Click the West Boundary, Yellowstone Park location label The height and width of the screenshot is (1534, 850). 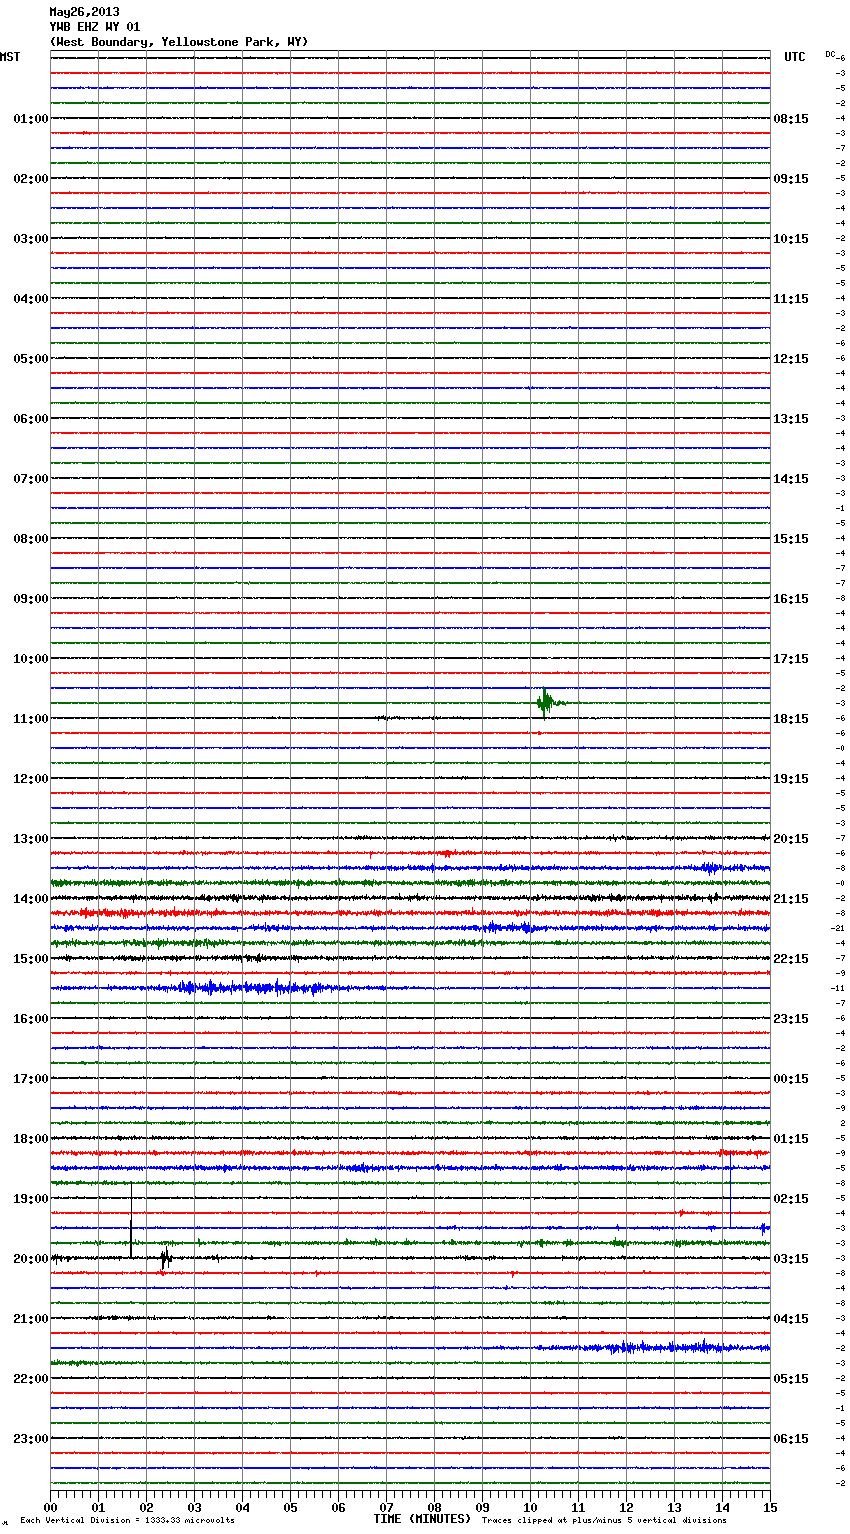pos(179,42)
